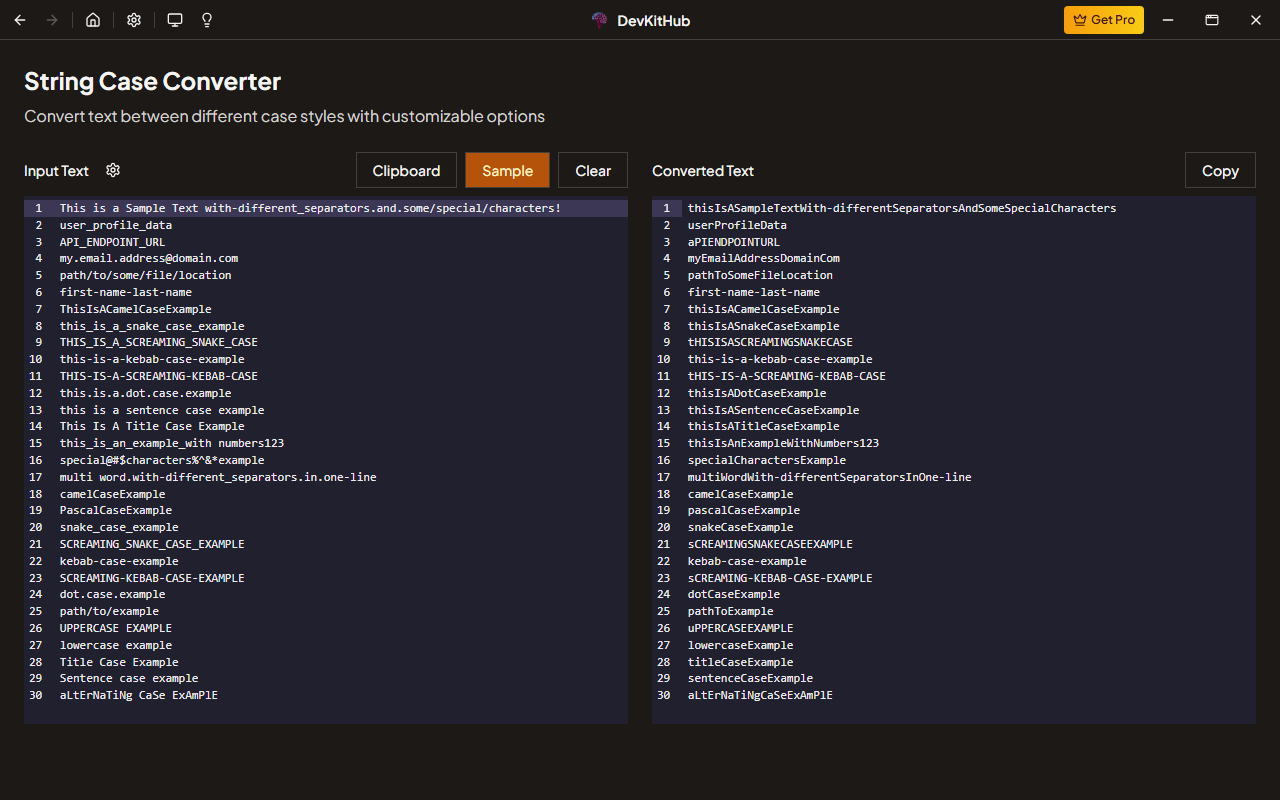
Task: Click input line 'path/to/some/file/location'
Action: 145,275
